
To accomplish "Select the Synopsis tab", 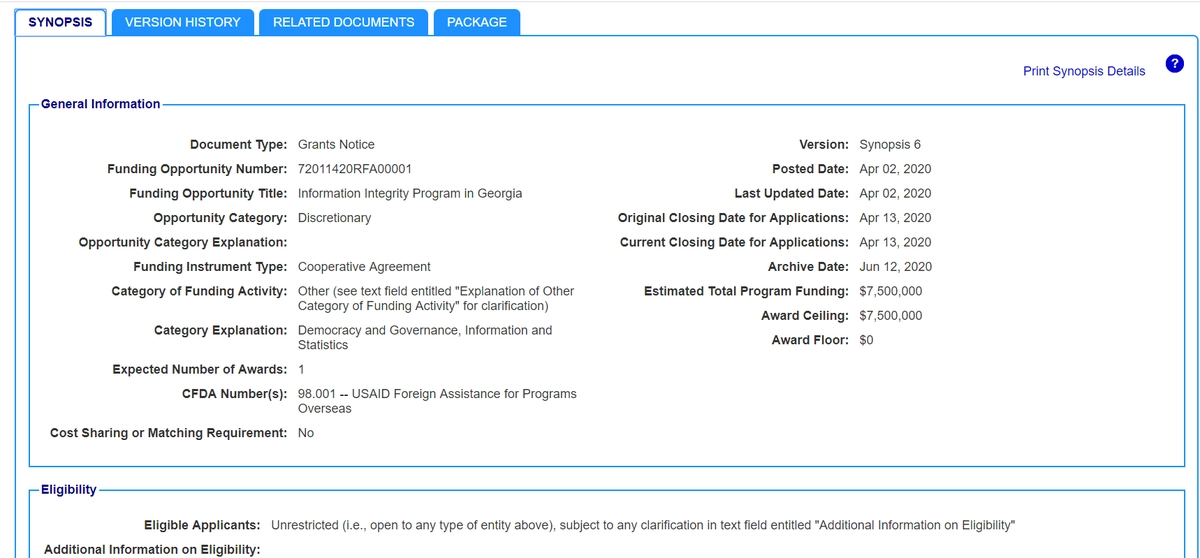I will (x=60, y=22).
